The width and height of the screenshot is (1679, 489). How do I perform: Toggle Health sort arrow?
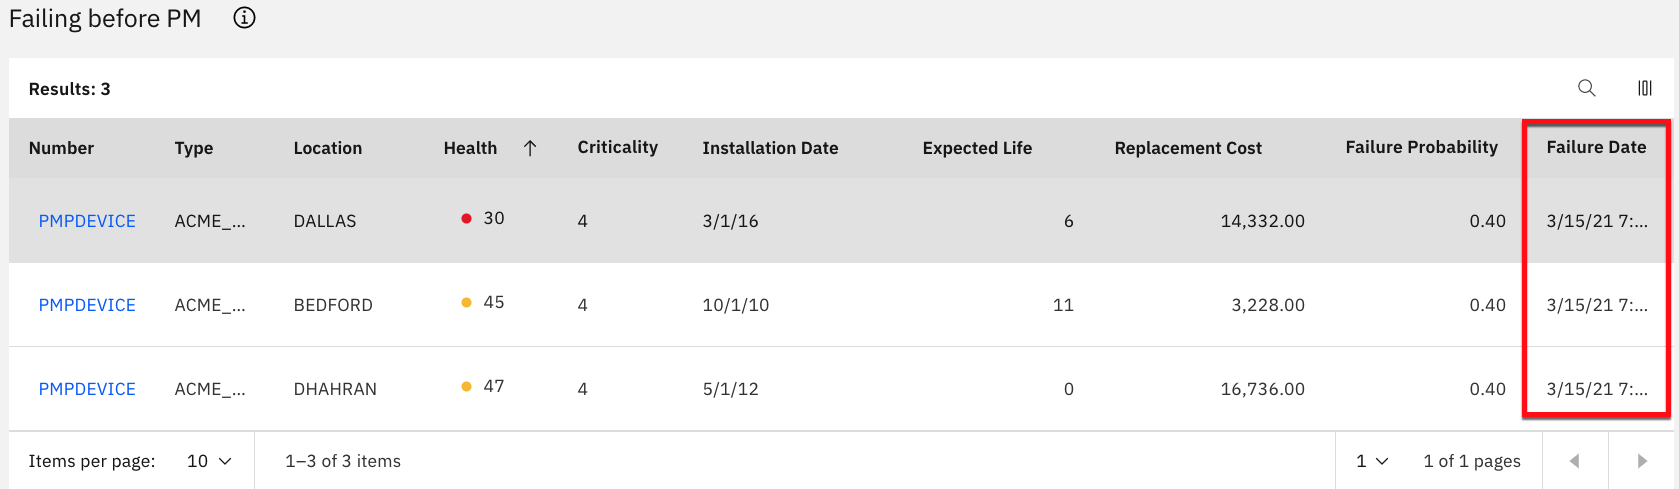pyautogui.click(x=530, y=148)
